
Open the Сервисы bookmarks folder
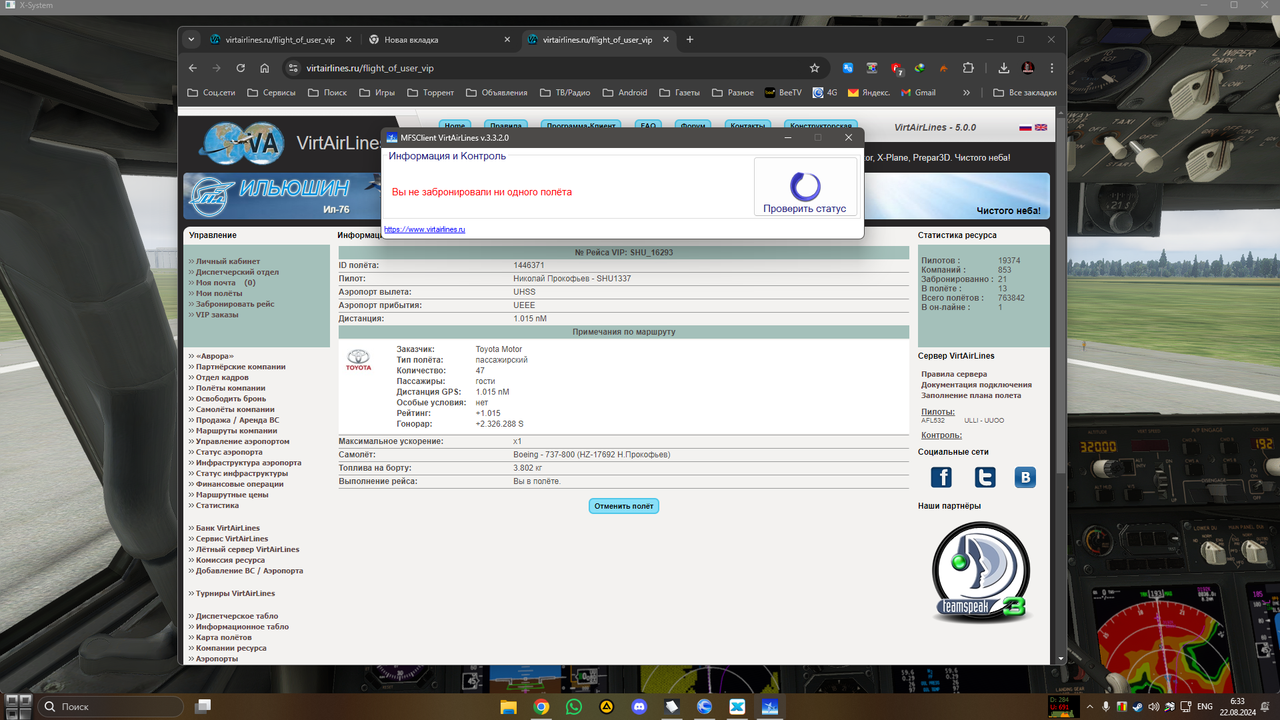click(x=271, y=92)
